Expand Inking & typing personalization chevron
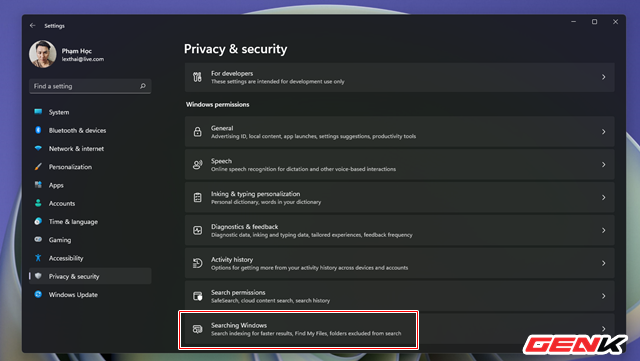The width and height of the screenshot is (640, 361). (x=603, y=197)
